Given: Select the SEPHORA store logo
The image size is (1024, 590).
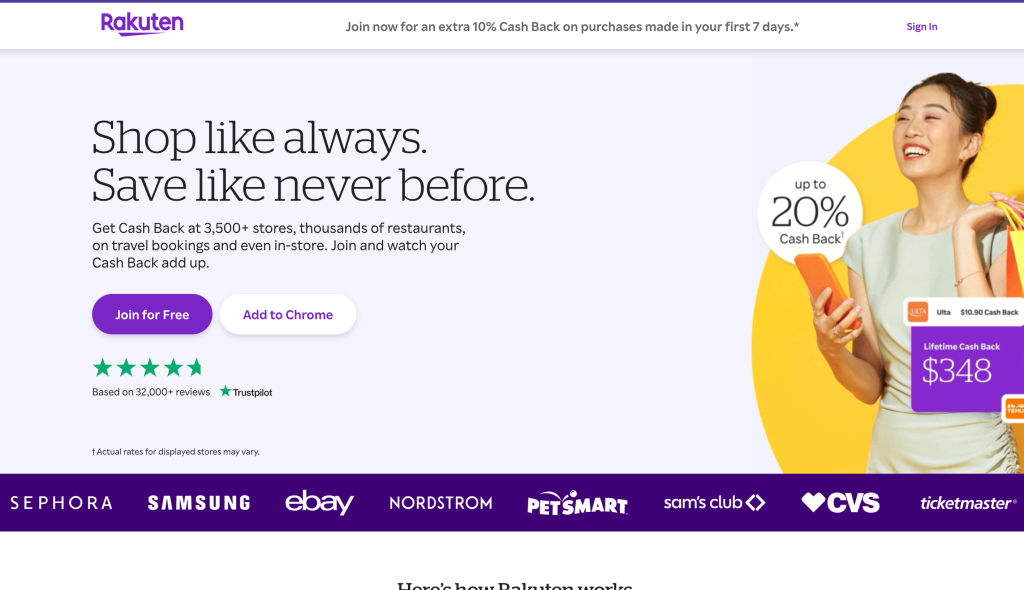Looking at the screenshot, I should point(60,503).
